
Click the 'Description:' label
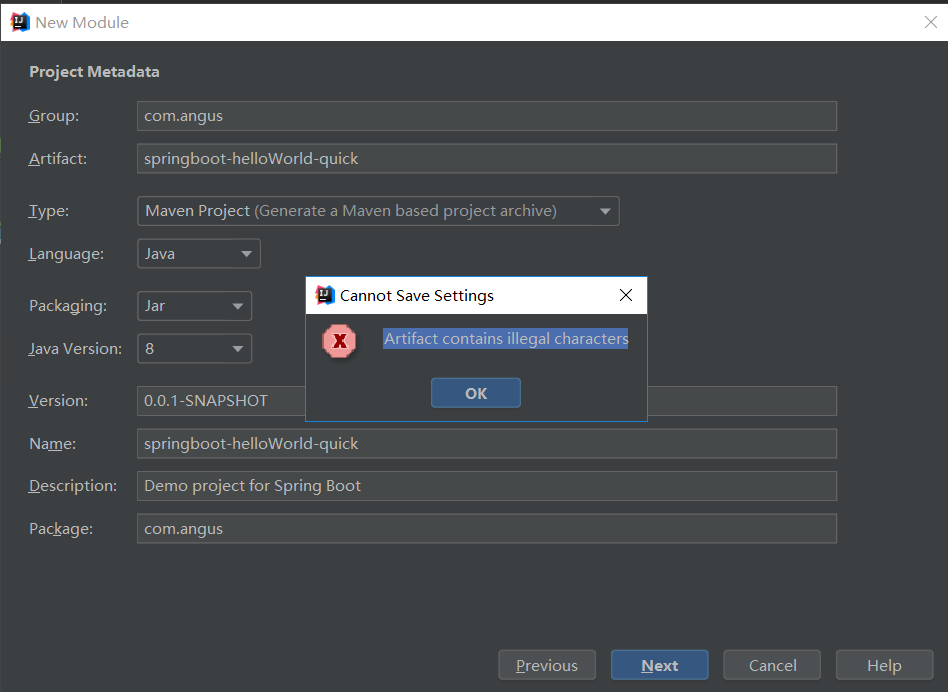[x=73, y=486]
